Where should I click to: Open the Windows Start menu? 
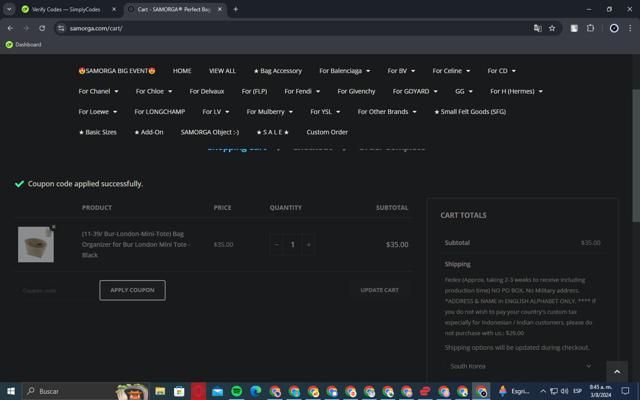[x=11, y=391]
